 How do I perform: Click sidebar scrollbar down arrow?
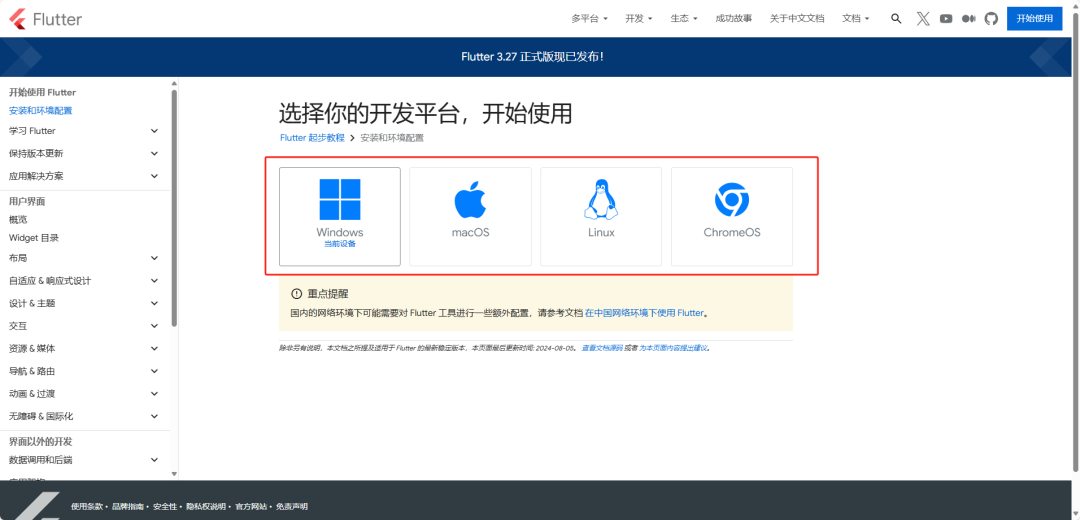pos(174,474)
